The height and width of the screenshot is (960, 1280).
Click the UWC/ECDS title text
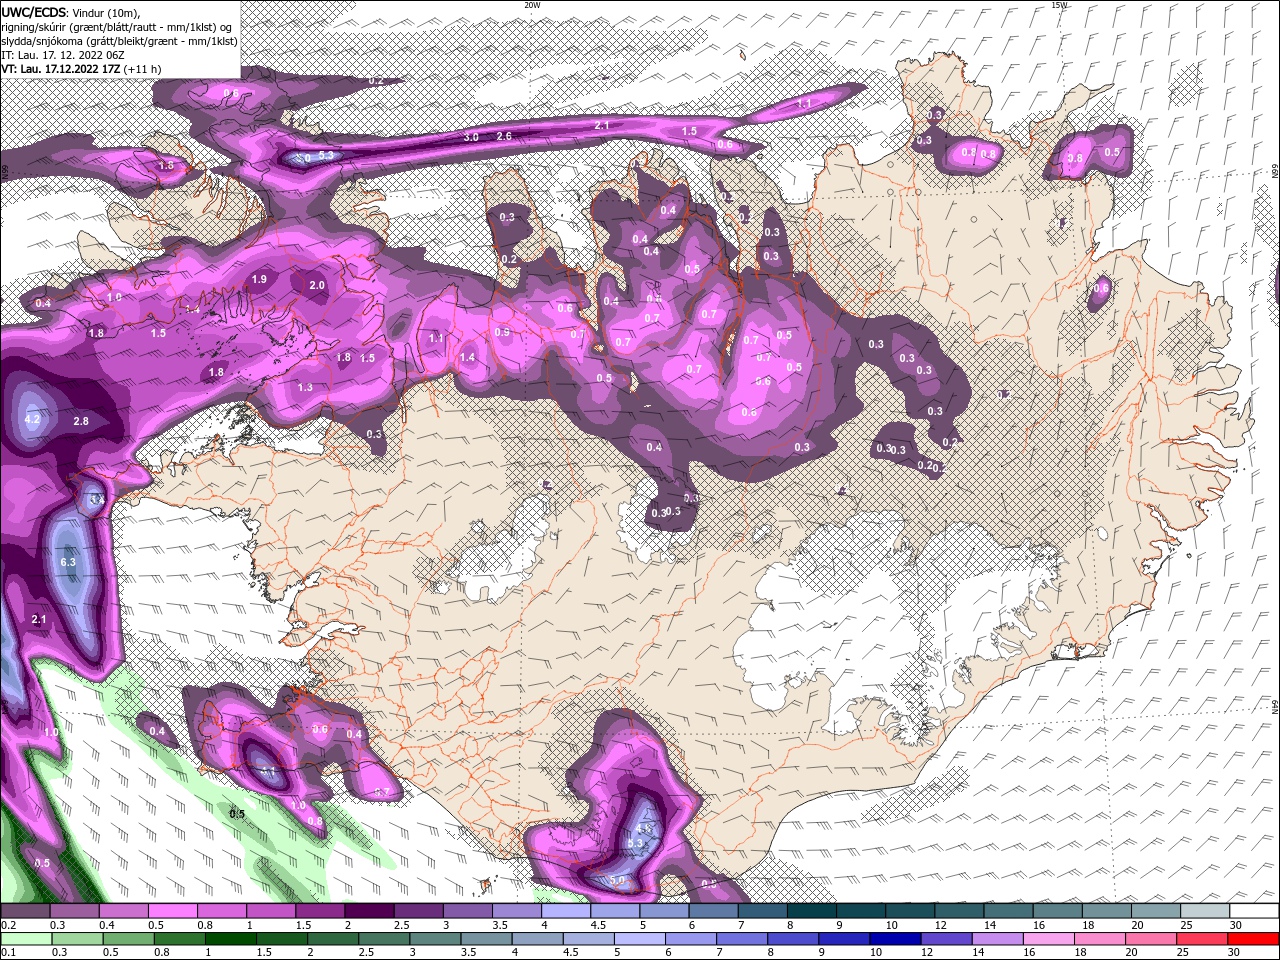tap(34, 12)
